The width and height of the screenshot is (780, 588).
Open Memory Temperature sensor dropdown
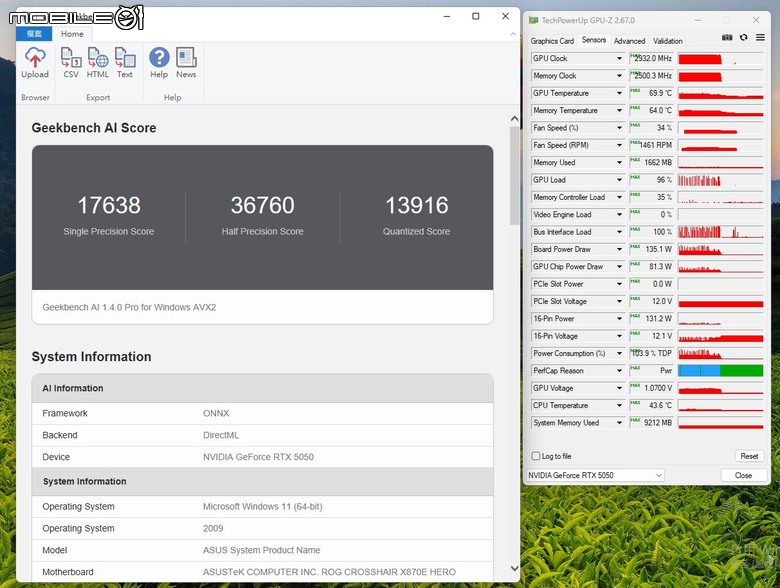pyautogui.click(x=619, y=110)
